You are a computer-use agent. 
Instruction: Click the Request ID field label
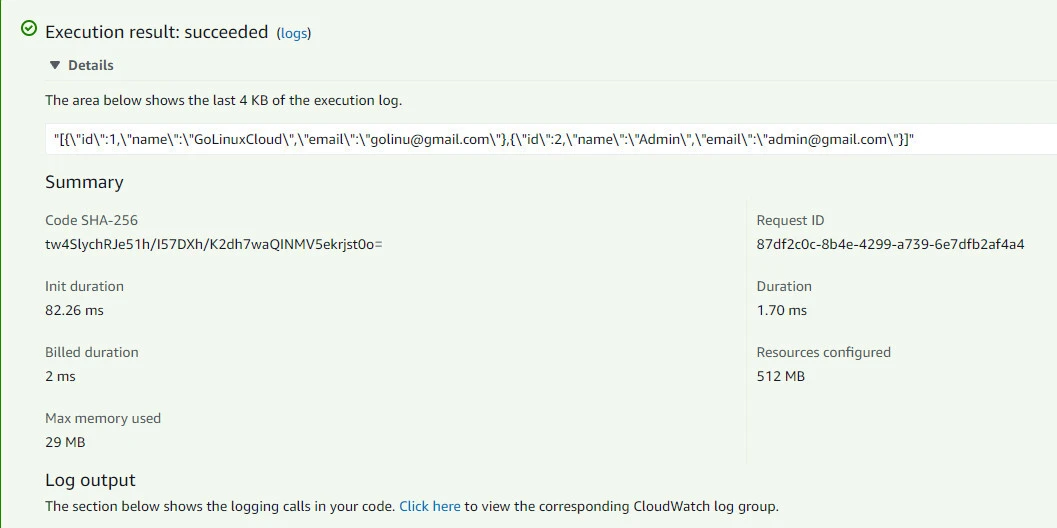click(x=790, y=220)
